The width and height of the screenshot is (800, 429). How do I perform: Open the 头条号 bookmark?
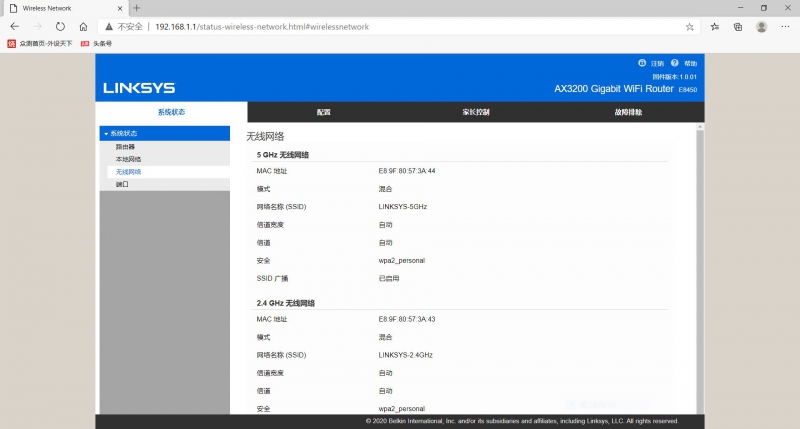tap(96, 43)
